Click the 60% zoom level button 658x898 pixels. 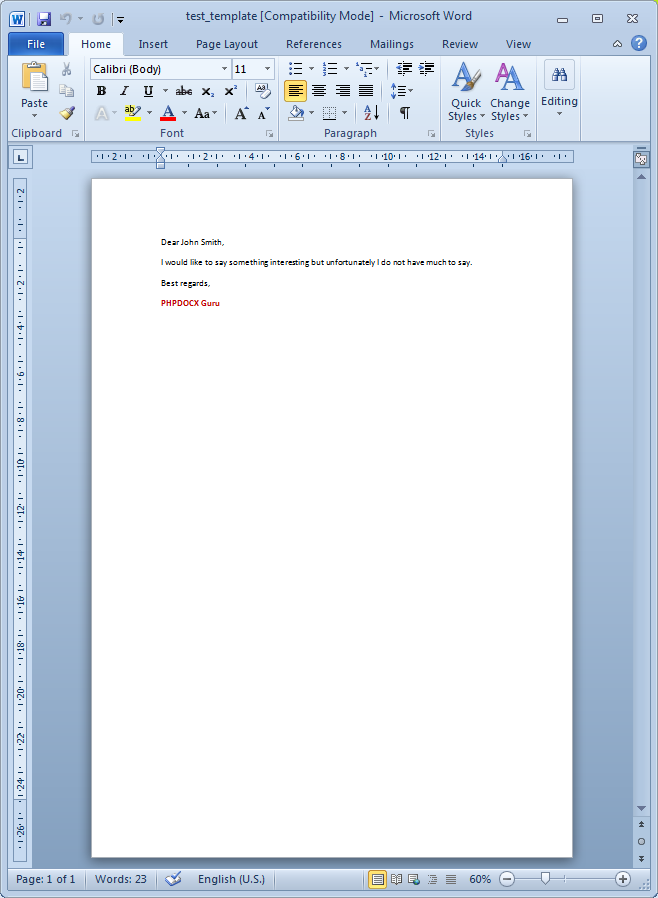coord(480,879)
